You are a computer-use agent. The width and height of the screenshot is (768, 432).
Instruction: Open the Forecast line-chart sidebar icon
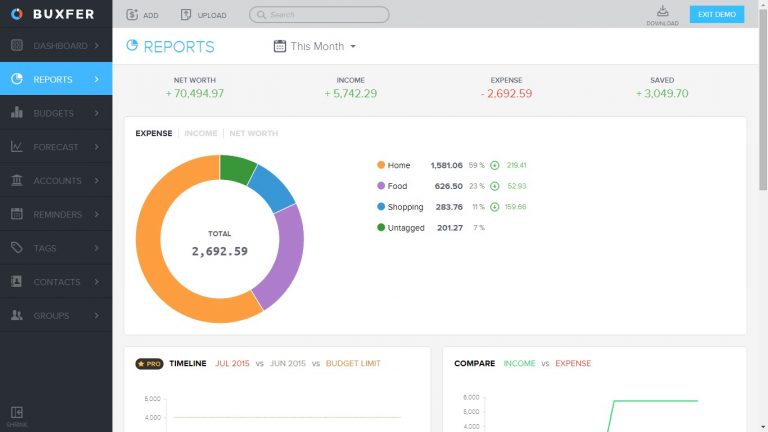[17, 147]
